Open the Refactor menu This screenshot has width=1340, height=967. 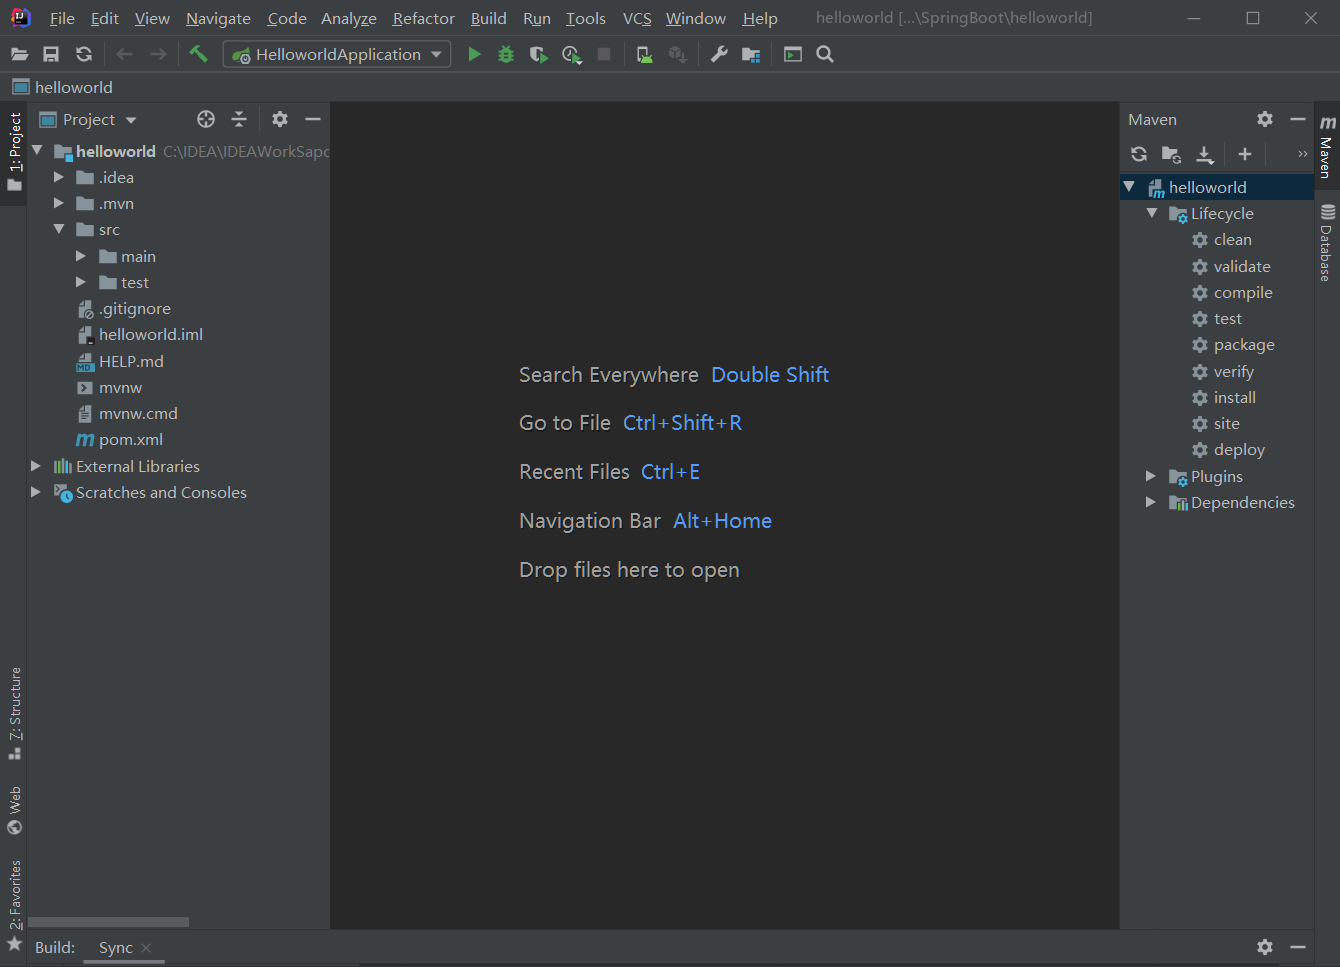(424, 18)
